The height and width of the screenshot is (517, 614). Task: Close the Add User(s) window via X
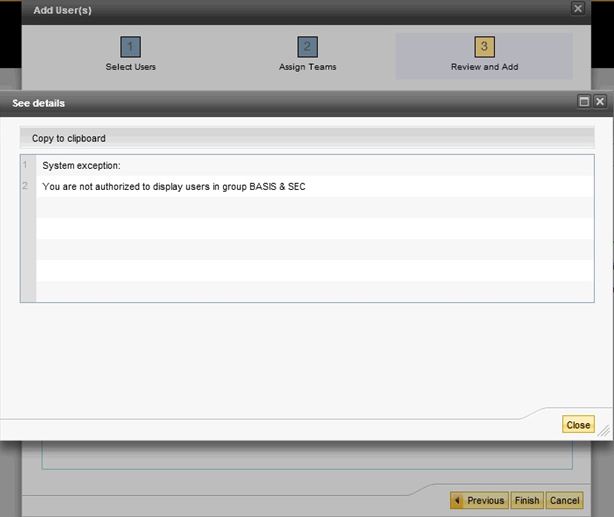click(x=578, y=9)
